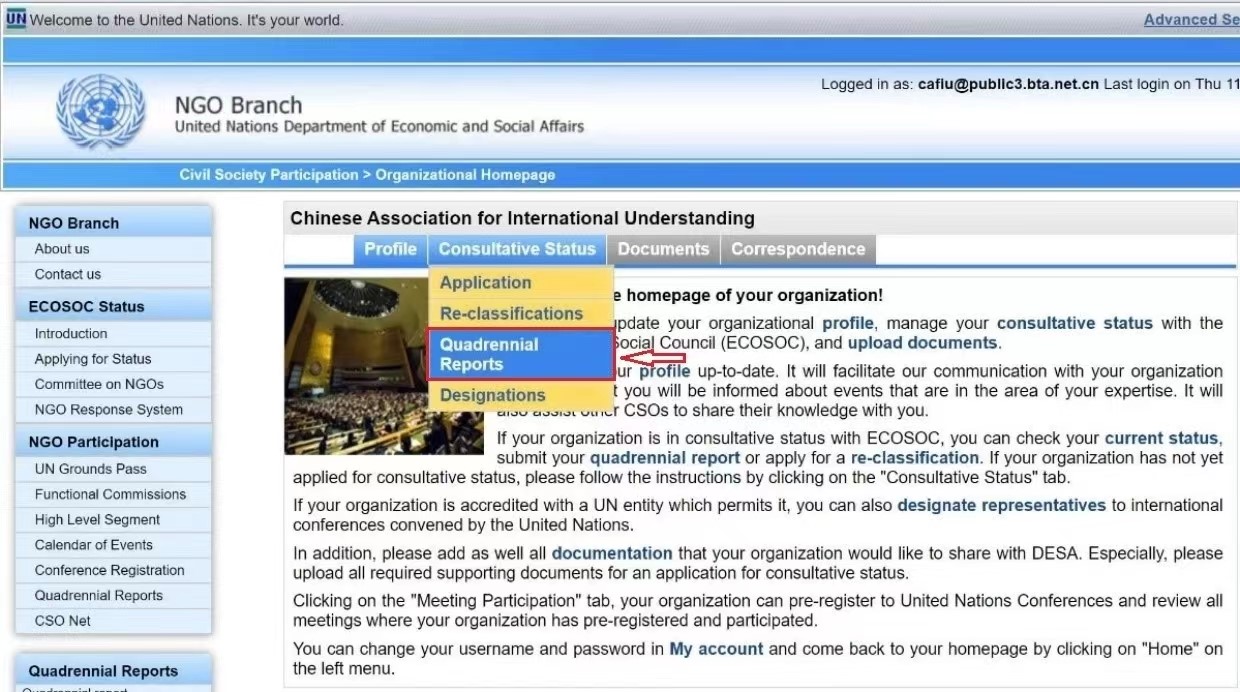Open High Level Segment sidebar link
Viewport: 1240px width, 692px height.
point(97,520)
